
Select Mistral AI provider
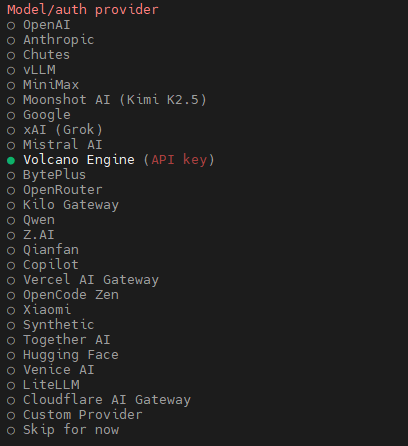[55, 145]
